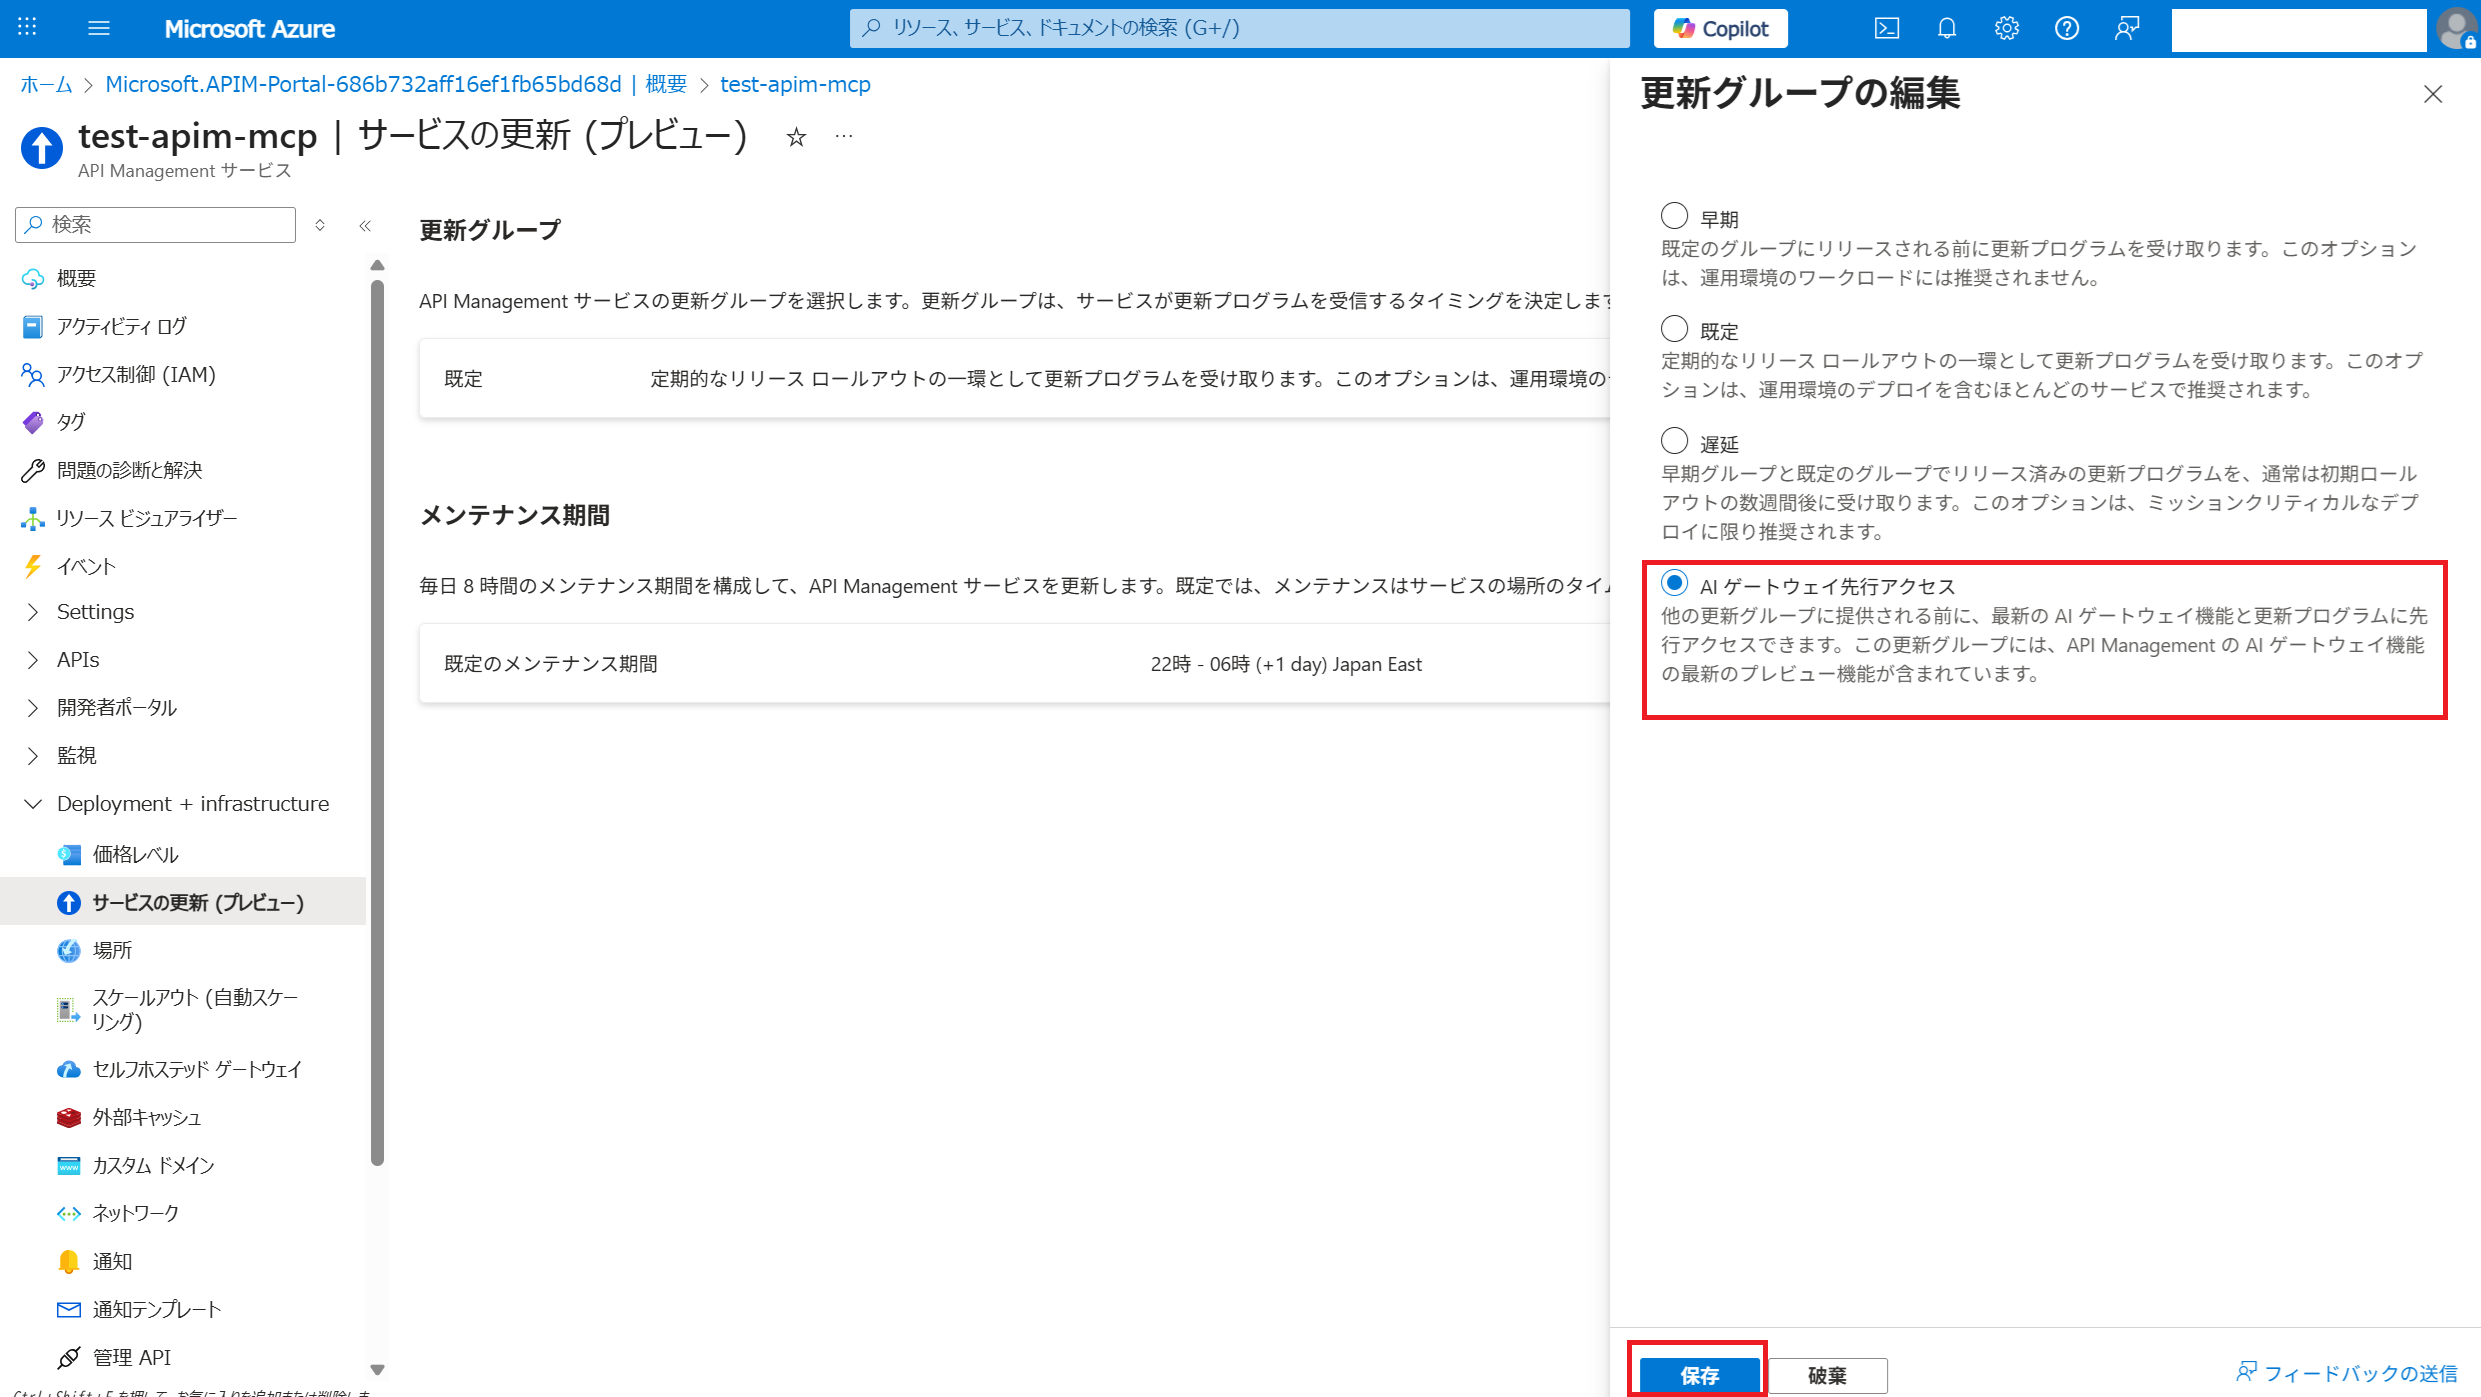The image size is (2481, 1397).
Task: Open Microsoft.APIM-Portal deployment breadcrumb link
Action: (x=396, y=84)
